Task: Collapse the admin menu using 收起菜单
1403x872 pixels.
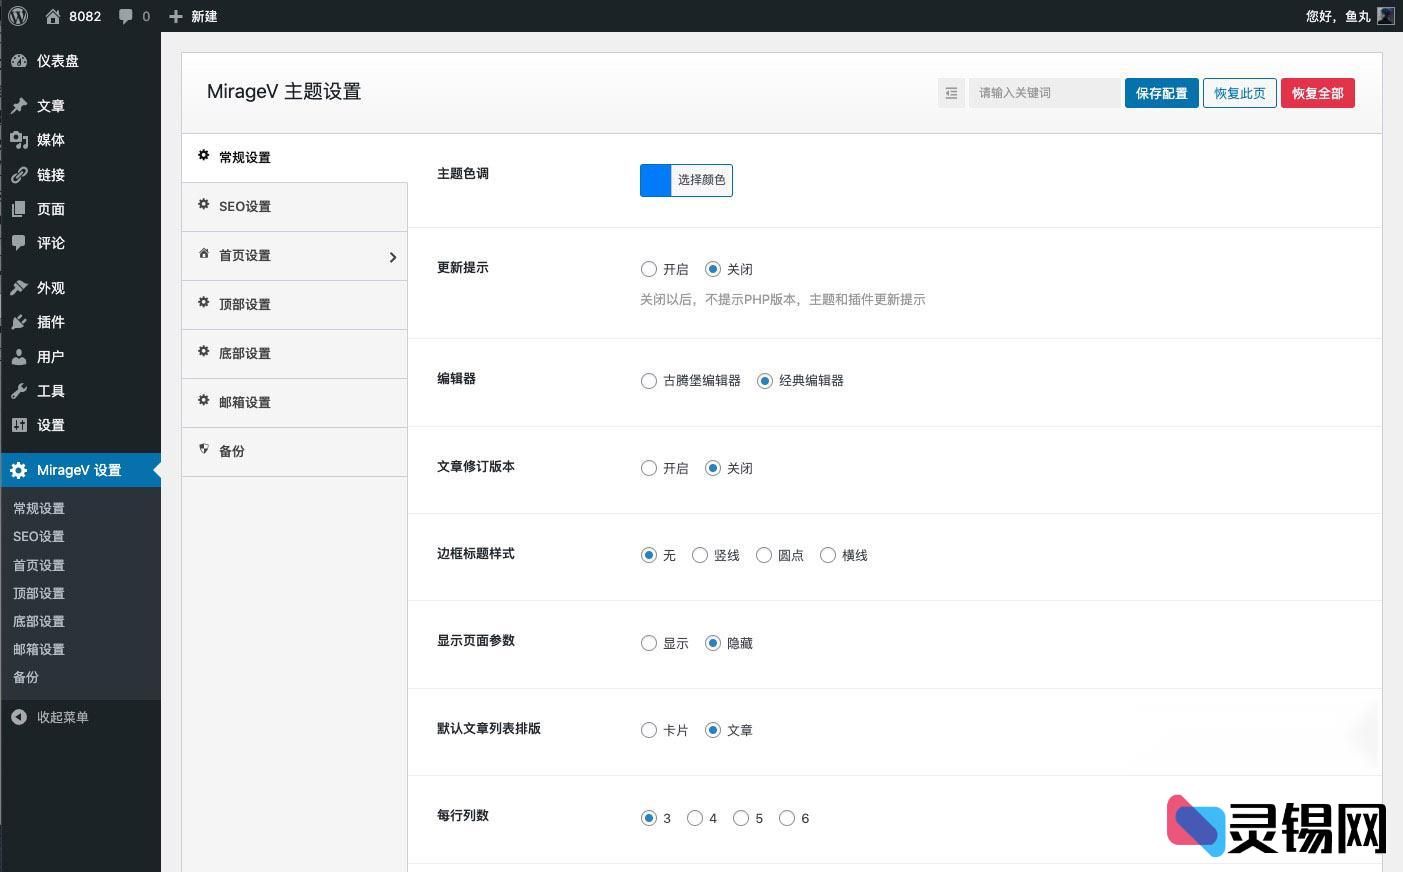Action: [50, 716]
